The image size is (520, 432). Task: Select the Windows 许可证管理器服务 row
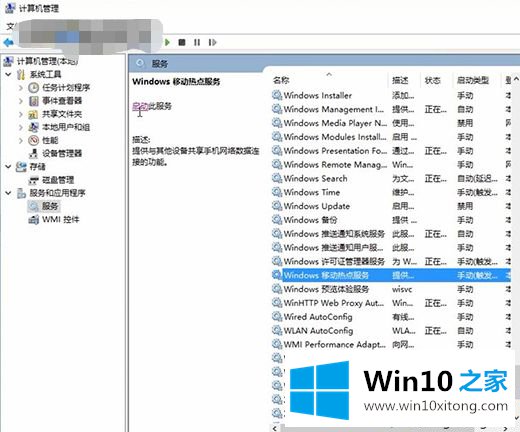pyautogui.click(x=391, y=261)
